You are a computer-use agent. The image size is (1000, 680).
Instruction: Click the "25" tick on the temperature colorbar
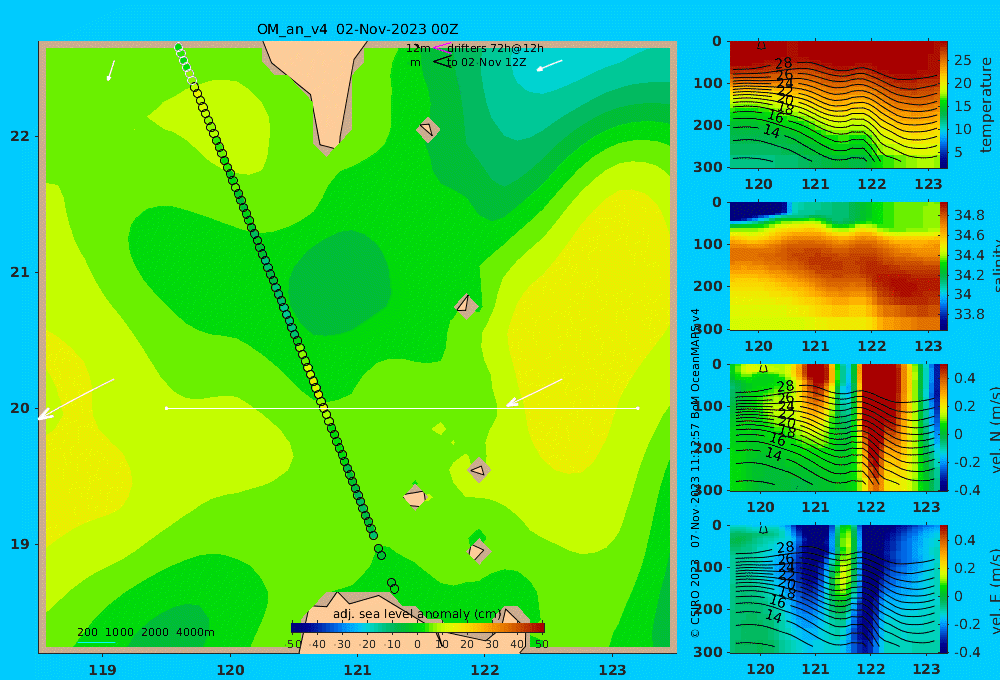pos(962,61)
